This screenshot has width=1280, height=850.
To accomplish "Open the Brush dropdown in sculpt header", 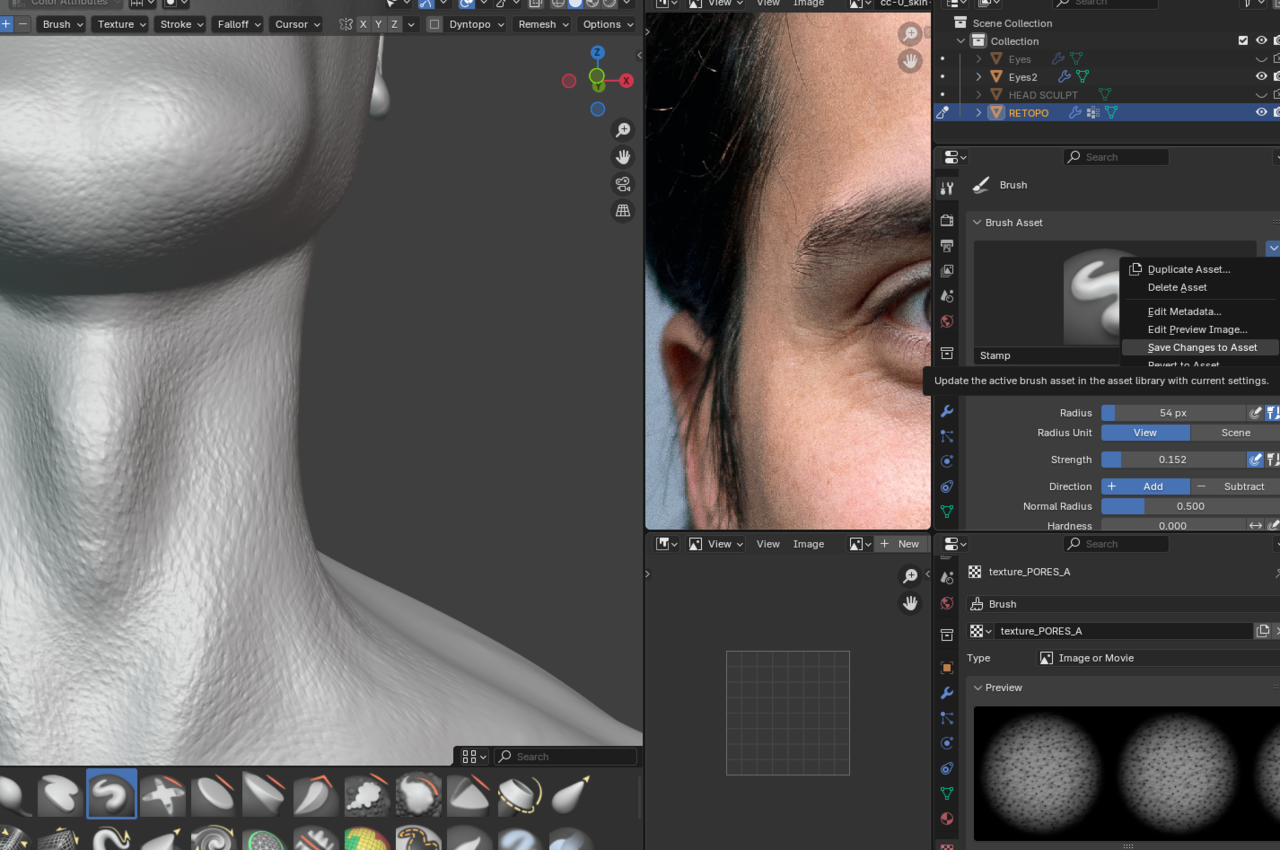I will (x=63, y=24).
